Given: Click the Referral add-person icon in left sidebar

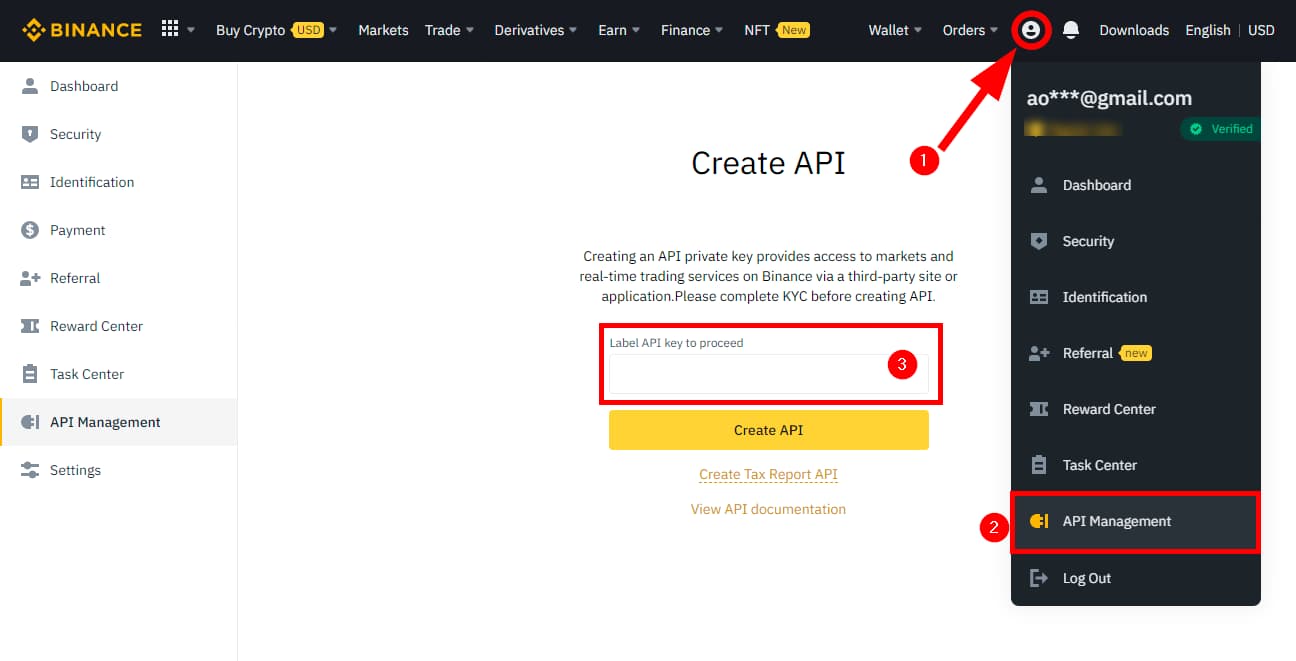Looking at the screenshot, I should [x=30, y=278].
